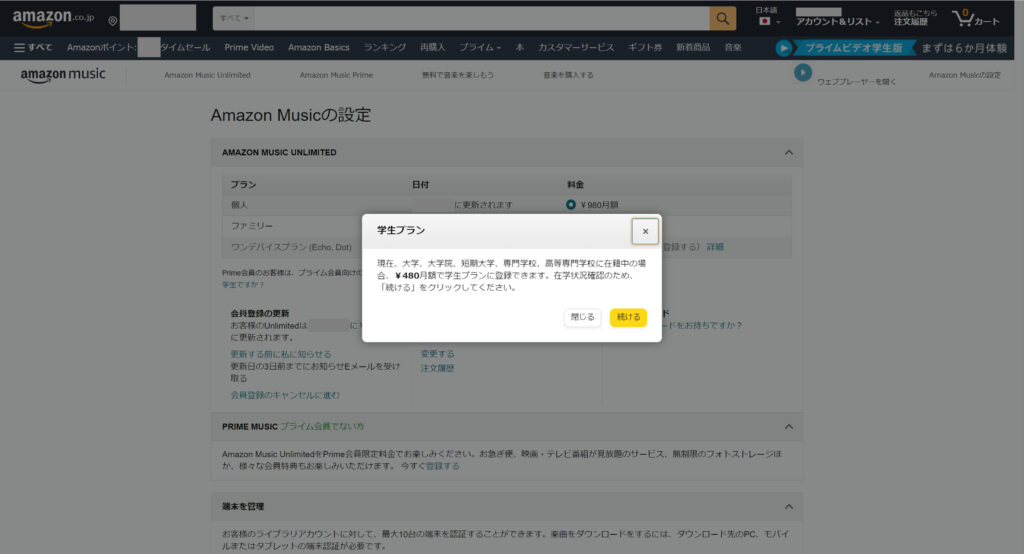Click the 閉じる button in dialog
This screenshot has width=1024, height=554.
[x=582, y=317]
